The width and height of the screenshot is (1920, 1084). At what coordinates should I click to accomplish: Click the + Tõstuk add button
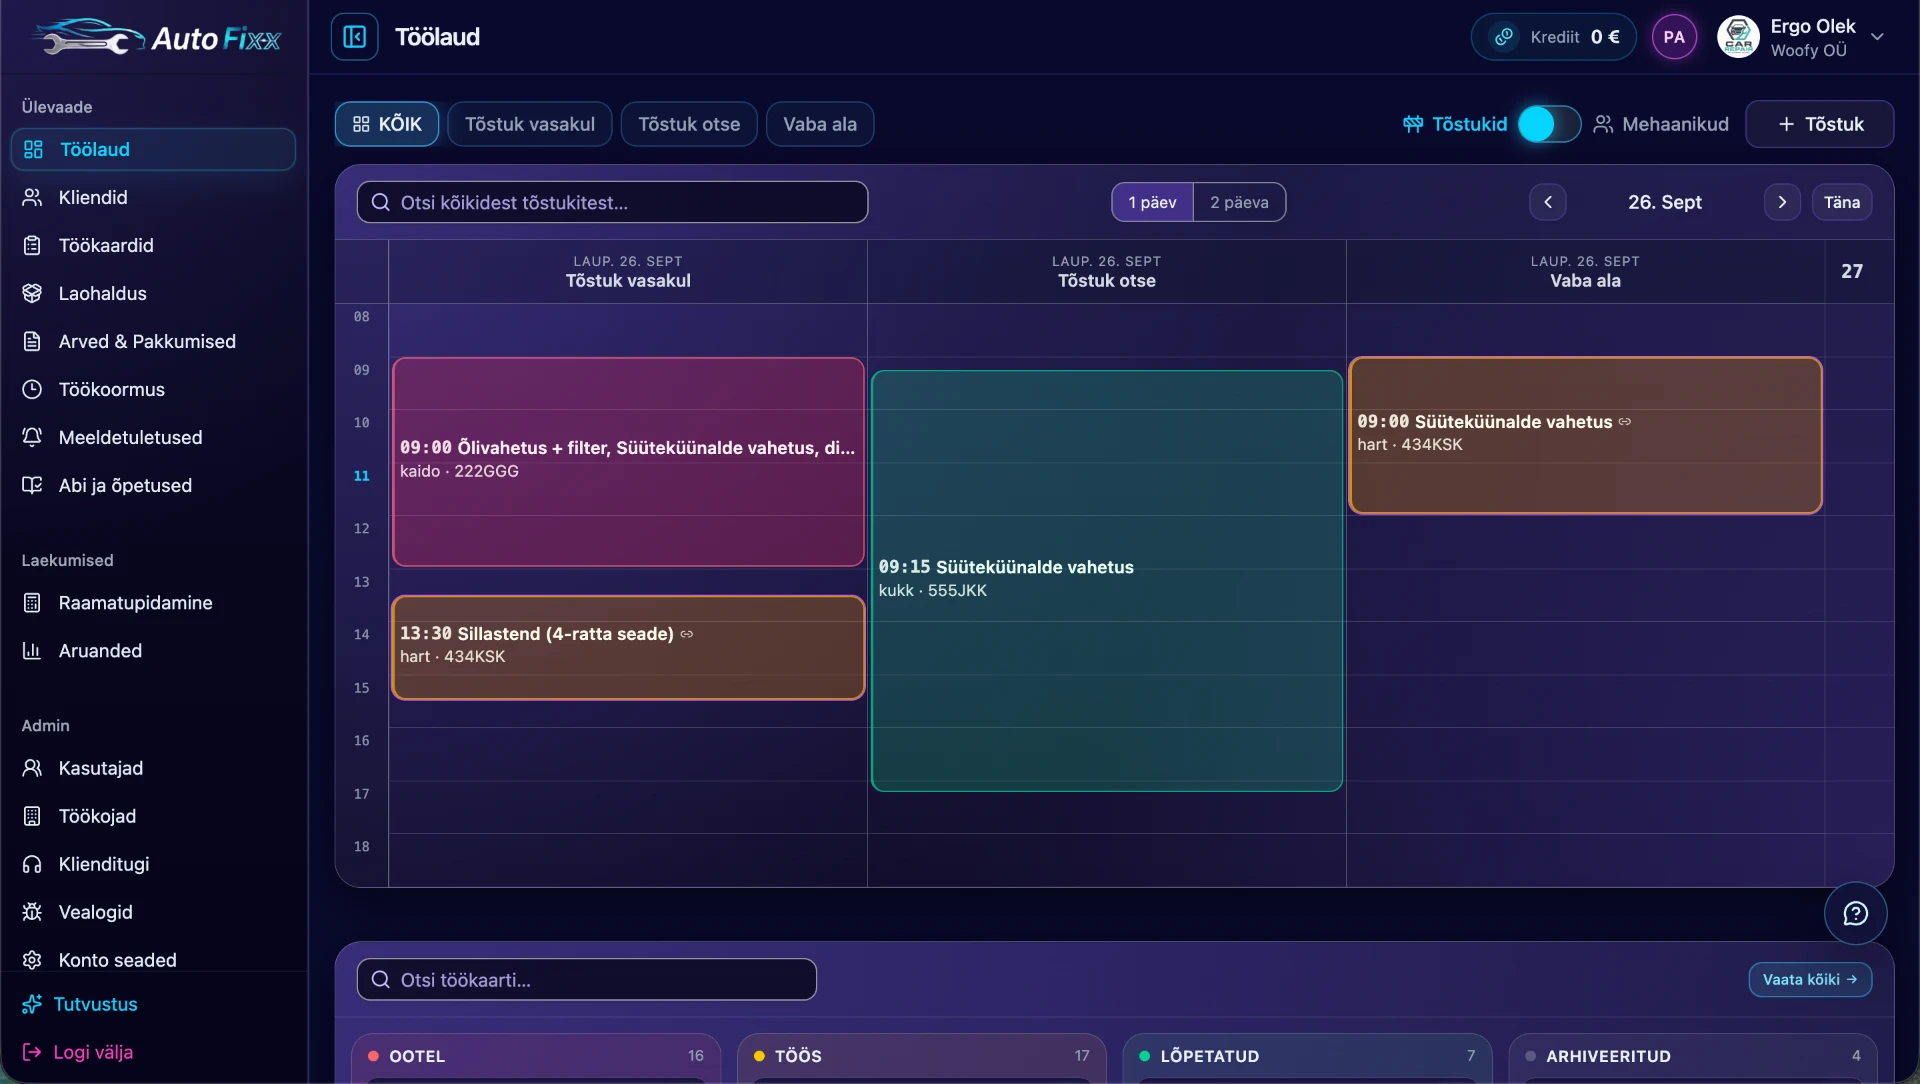1819,124
